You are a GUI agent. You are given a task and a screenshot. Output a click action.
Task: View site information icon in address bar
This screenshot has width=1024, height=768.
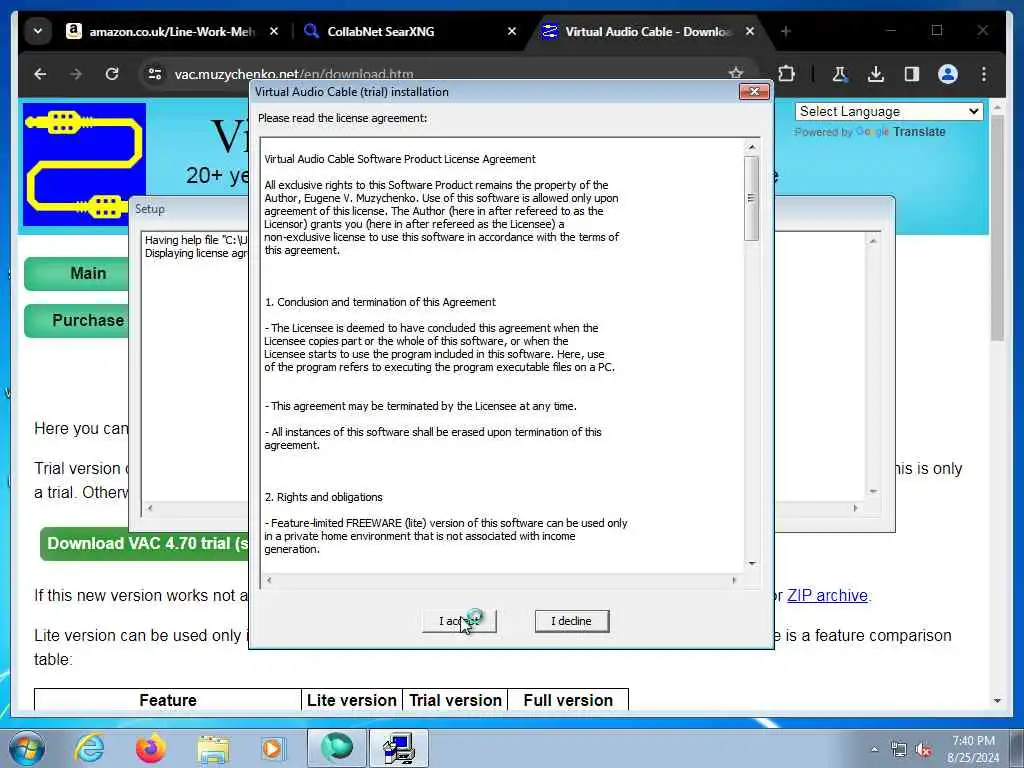tap(155, 74)
